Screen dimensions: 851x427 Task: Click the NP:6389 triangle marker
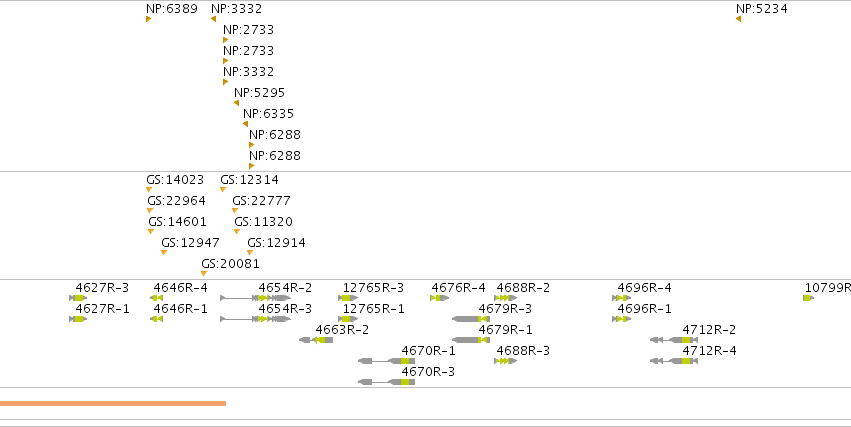pyautogui.click(x=148, y=19)
